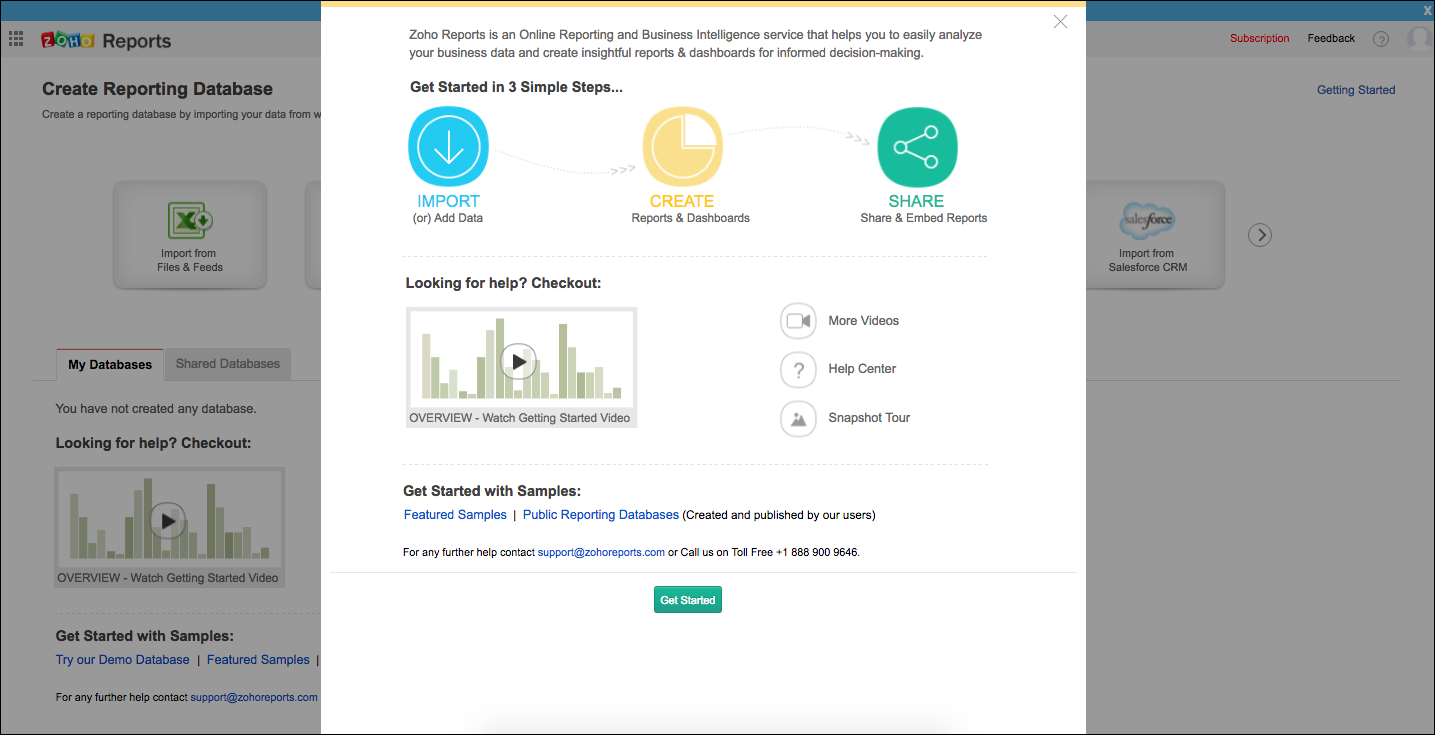Click the help question mark in header

(1381, 39)
